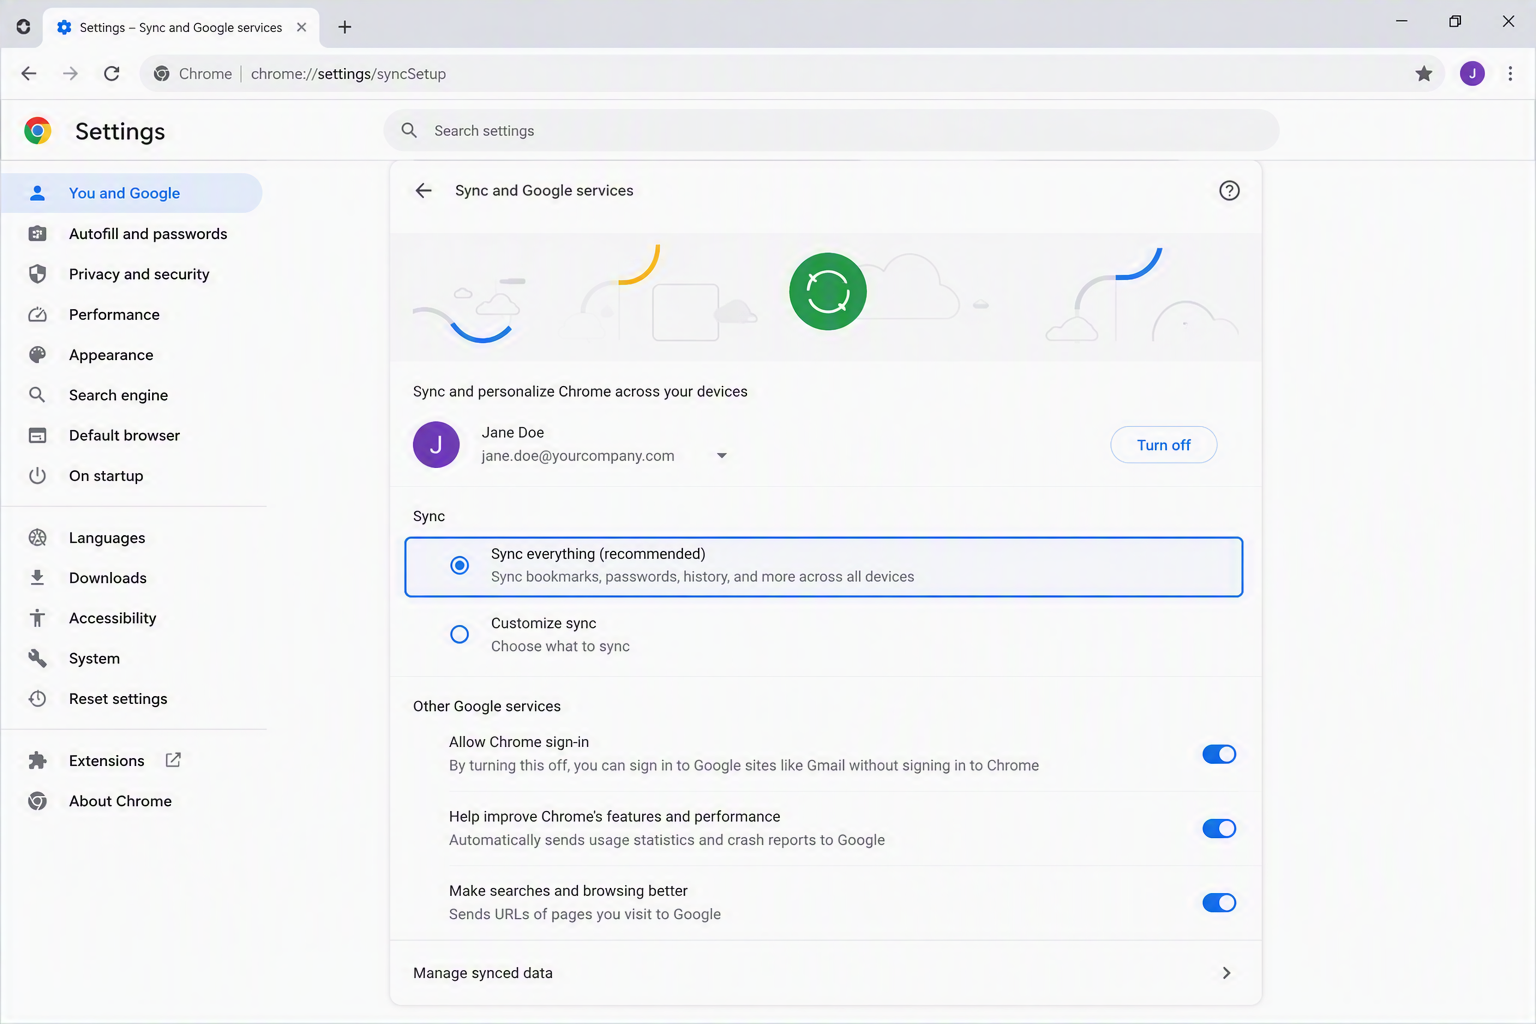Open Reset settings section
Image resolution: width=1536 pixels, height=1024 pixels.
tap(132, 698)
